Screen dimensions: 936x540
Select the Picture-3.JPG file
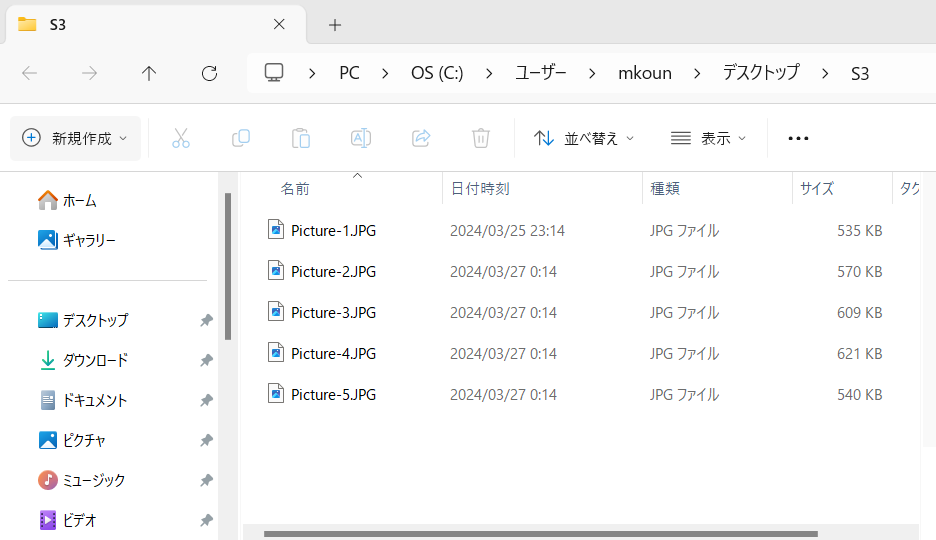(x=333, y=312)
